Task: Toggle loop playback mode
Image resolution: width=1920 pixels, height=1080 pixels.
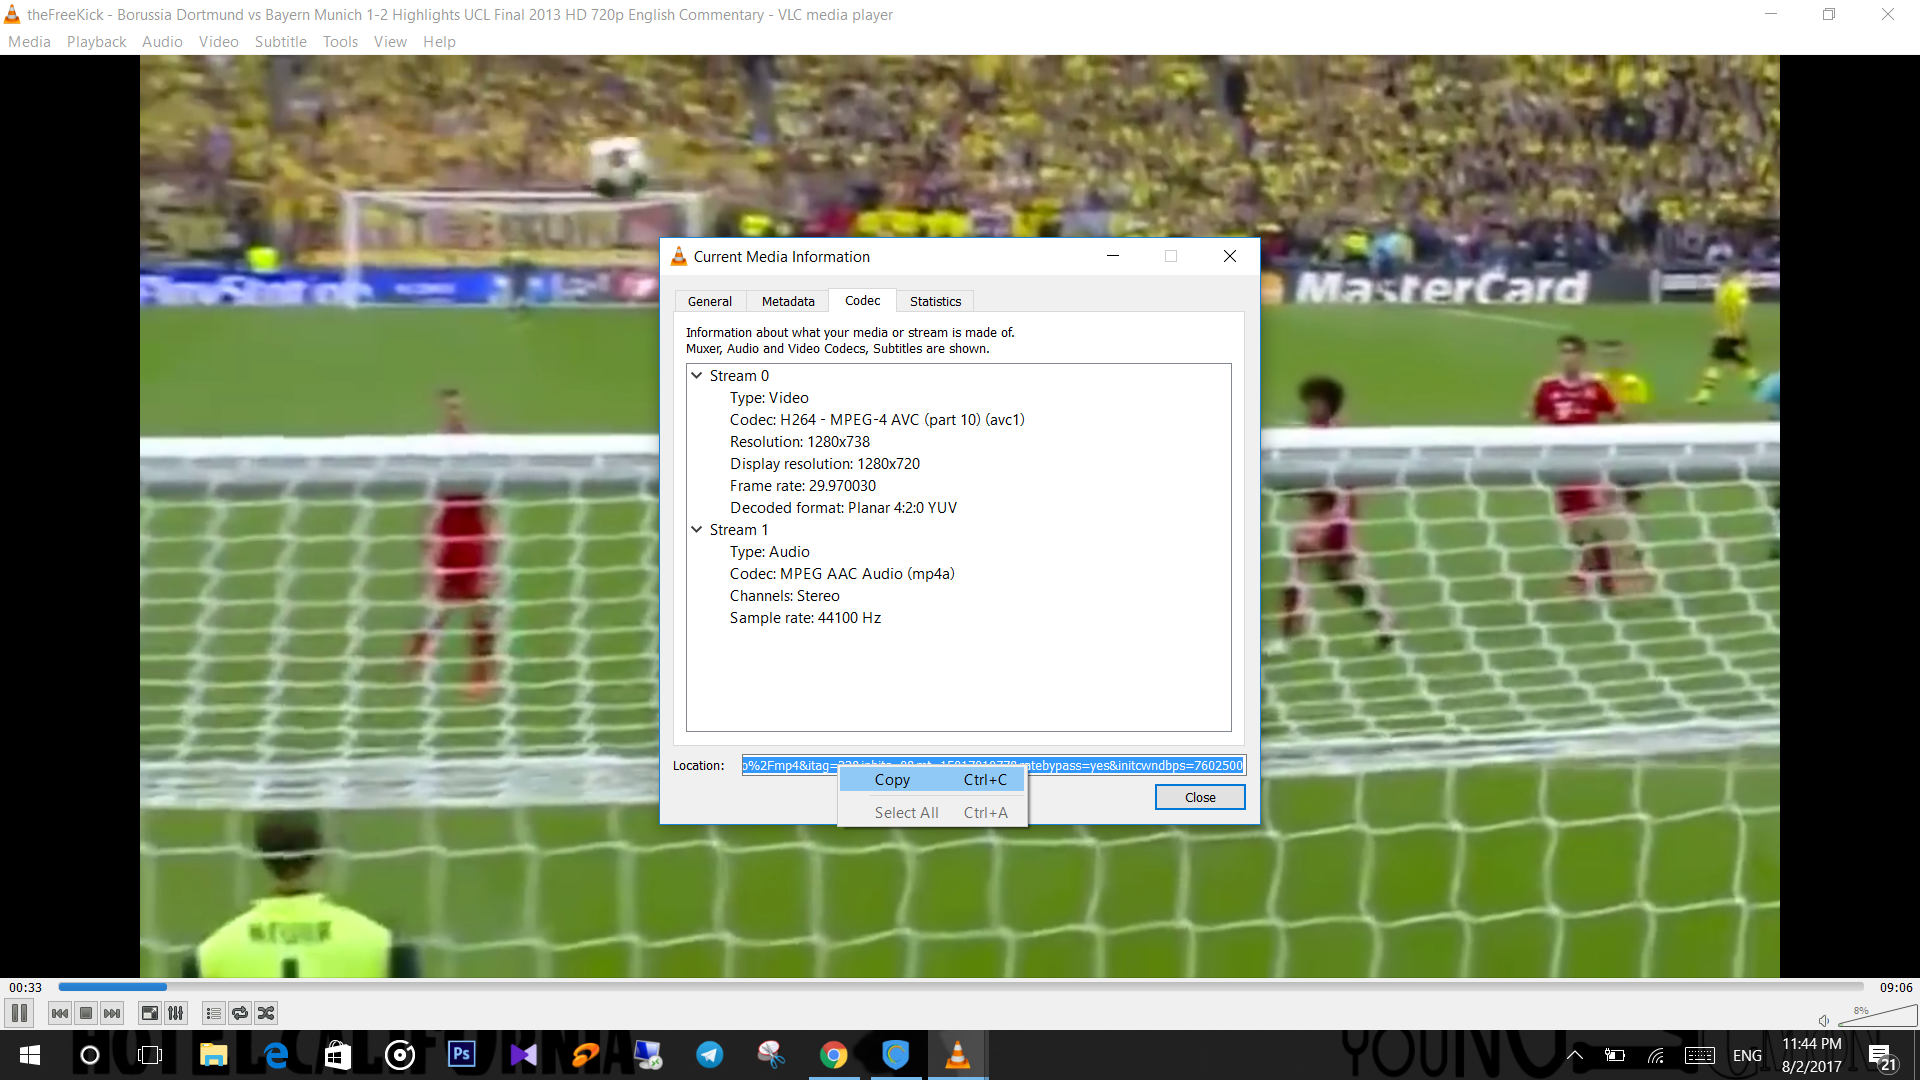Action: [x=239, y=1012]
